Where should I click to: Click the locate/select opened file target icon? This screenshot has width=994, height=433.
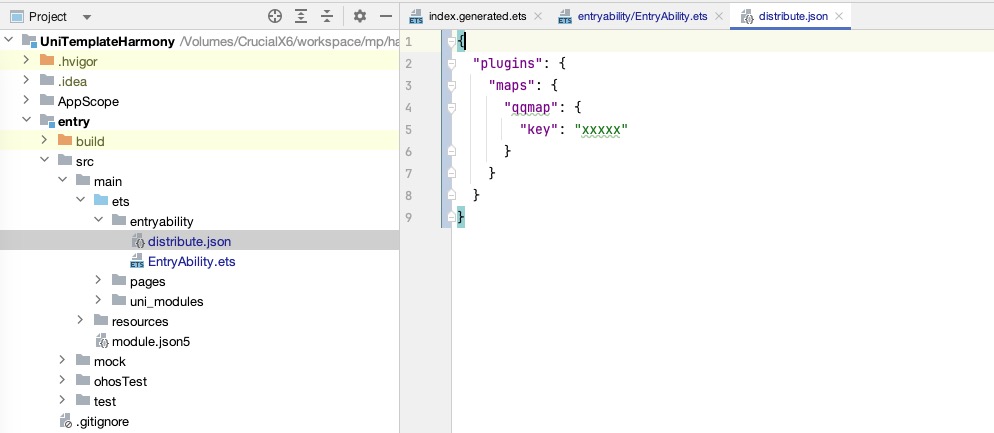tap(275, 17)
